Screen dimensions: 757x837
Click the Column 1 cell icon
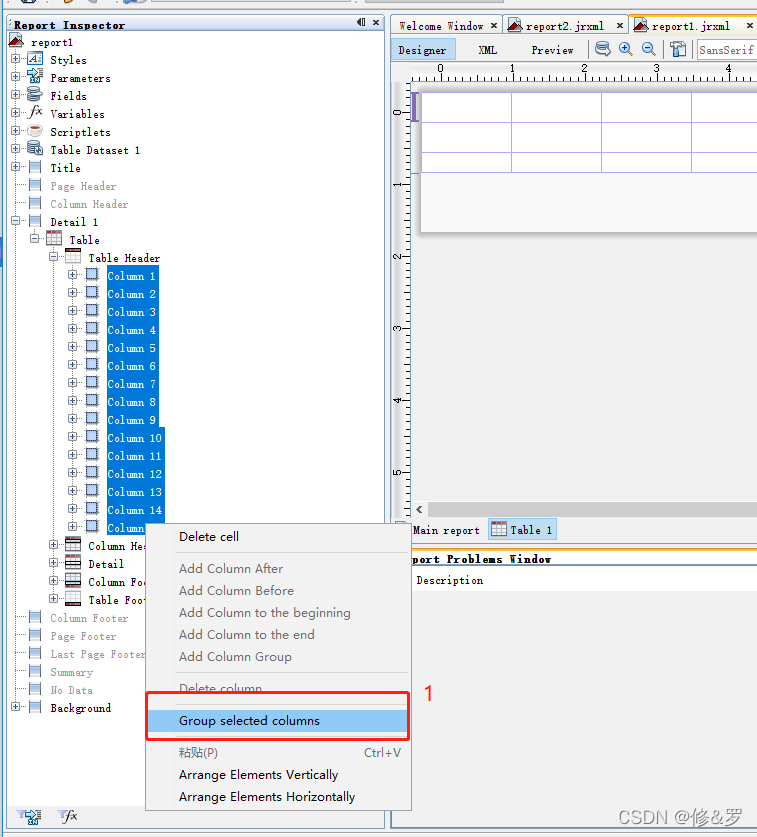[x=92, y=275]
